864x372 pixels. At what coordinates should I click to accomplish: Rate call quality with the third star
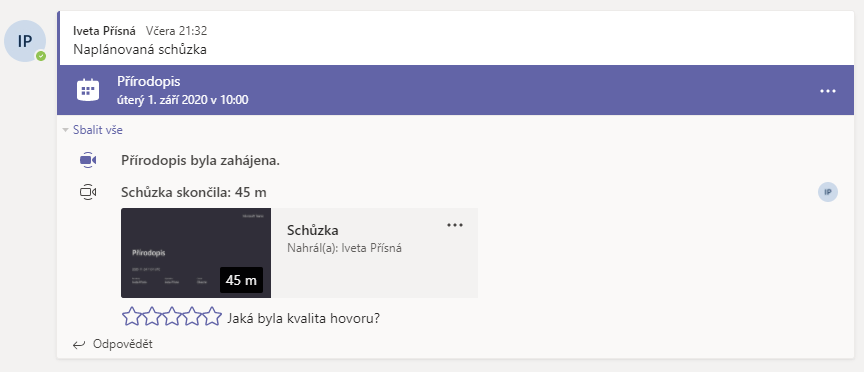click(x=172, y=317)
